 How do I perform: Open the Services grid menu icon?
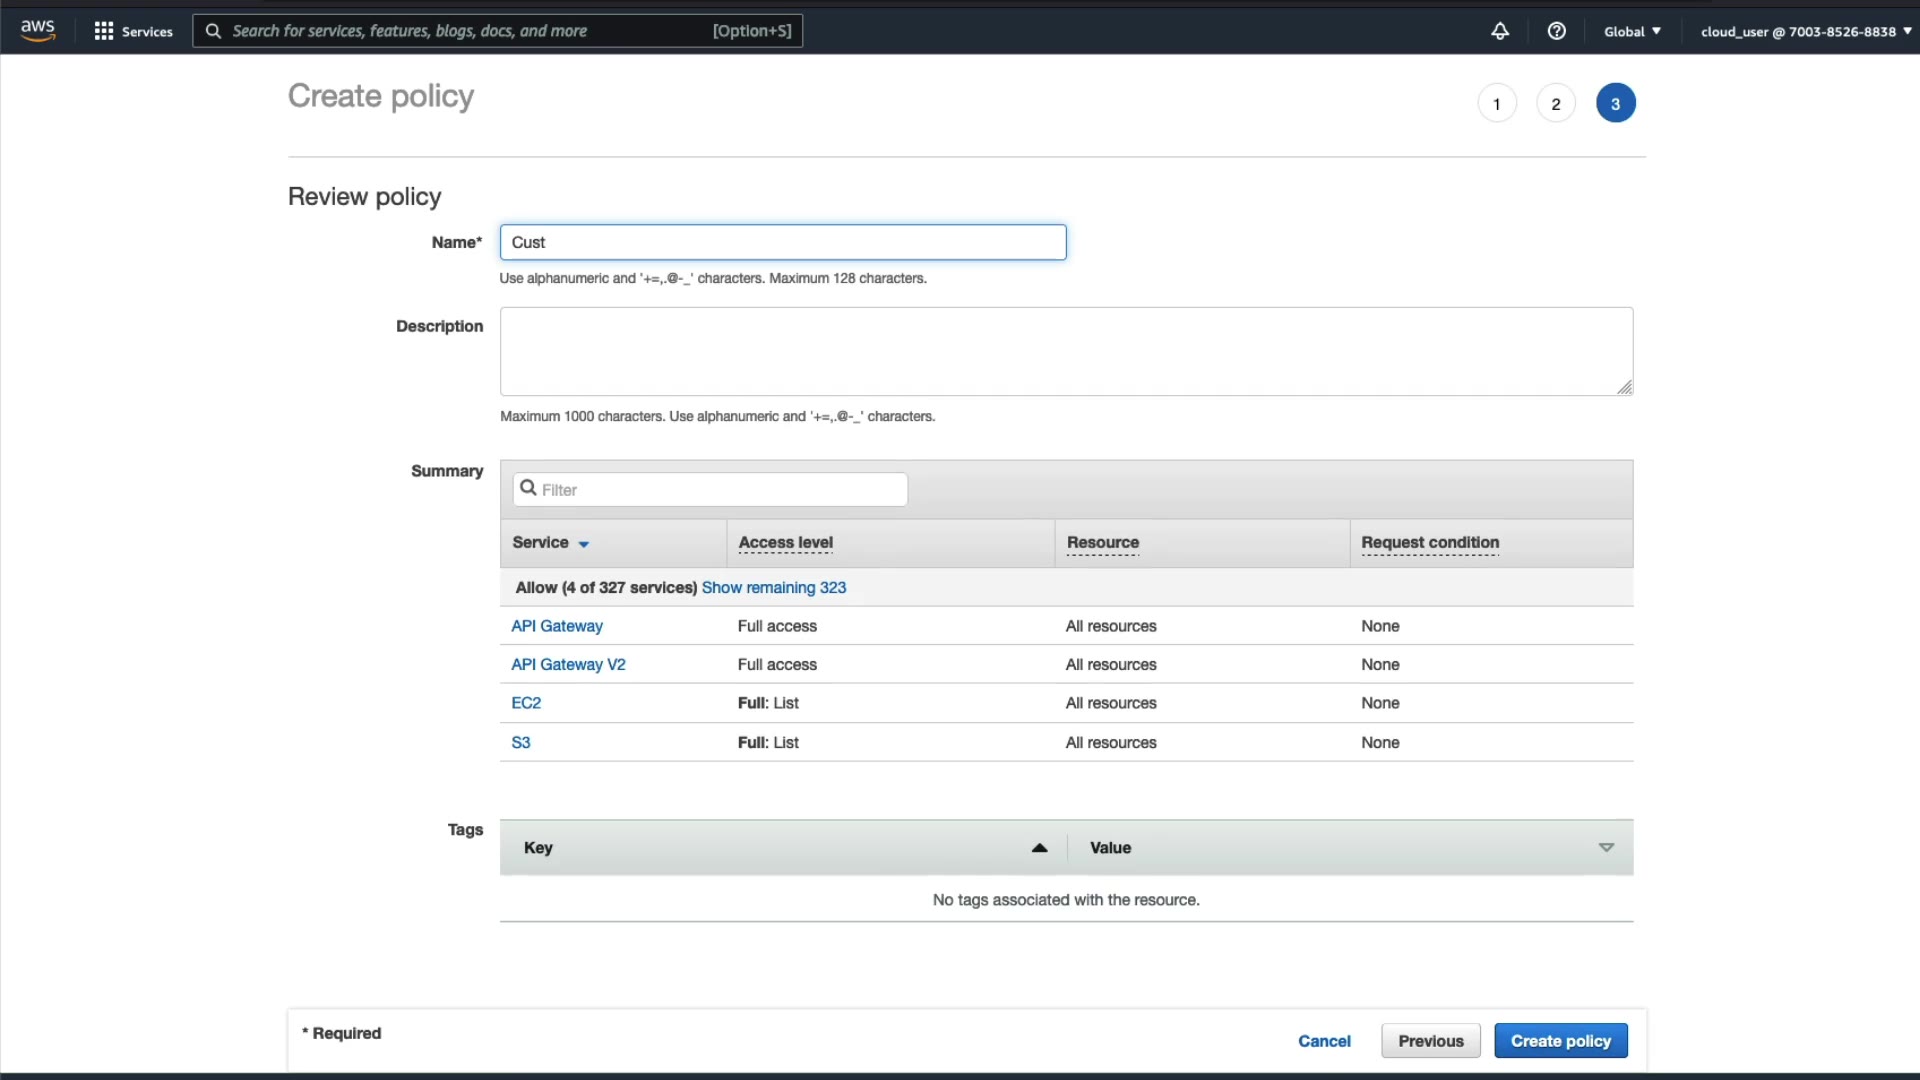click(x=103, y=31)
